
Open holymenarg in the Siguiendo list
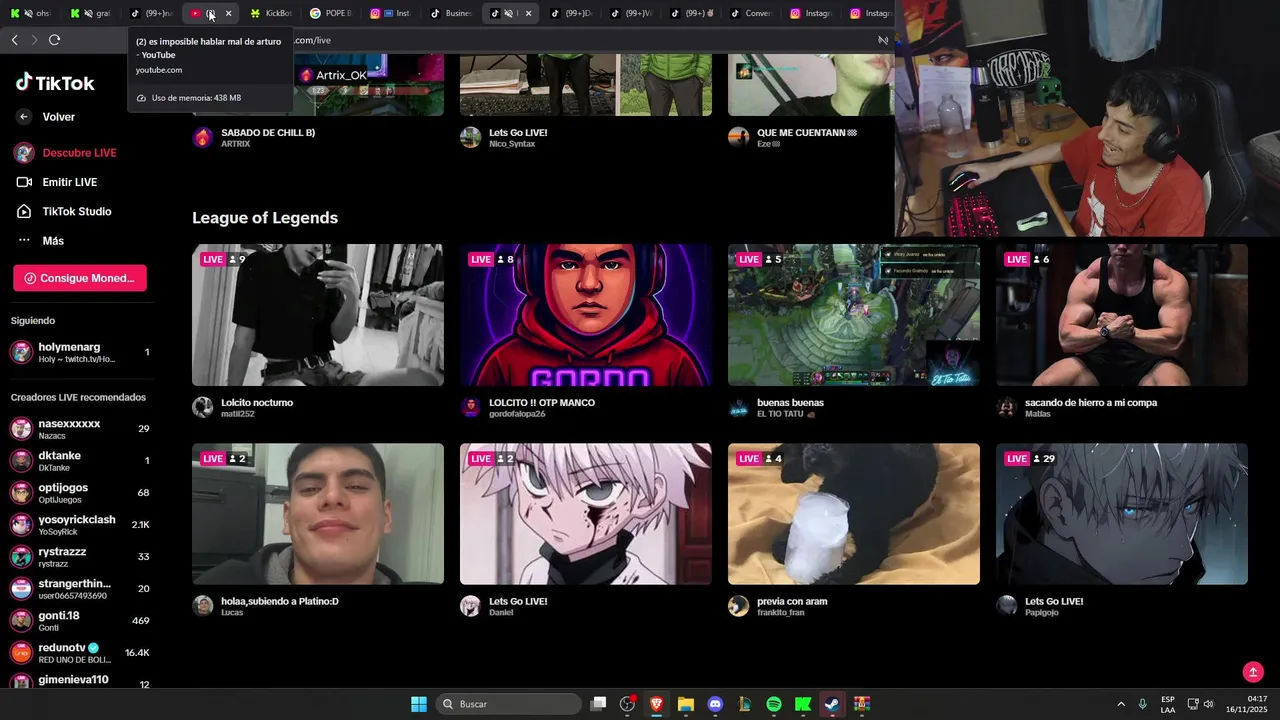coord(80,352)
